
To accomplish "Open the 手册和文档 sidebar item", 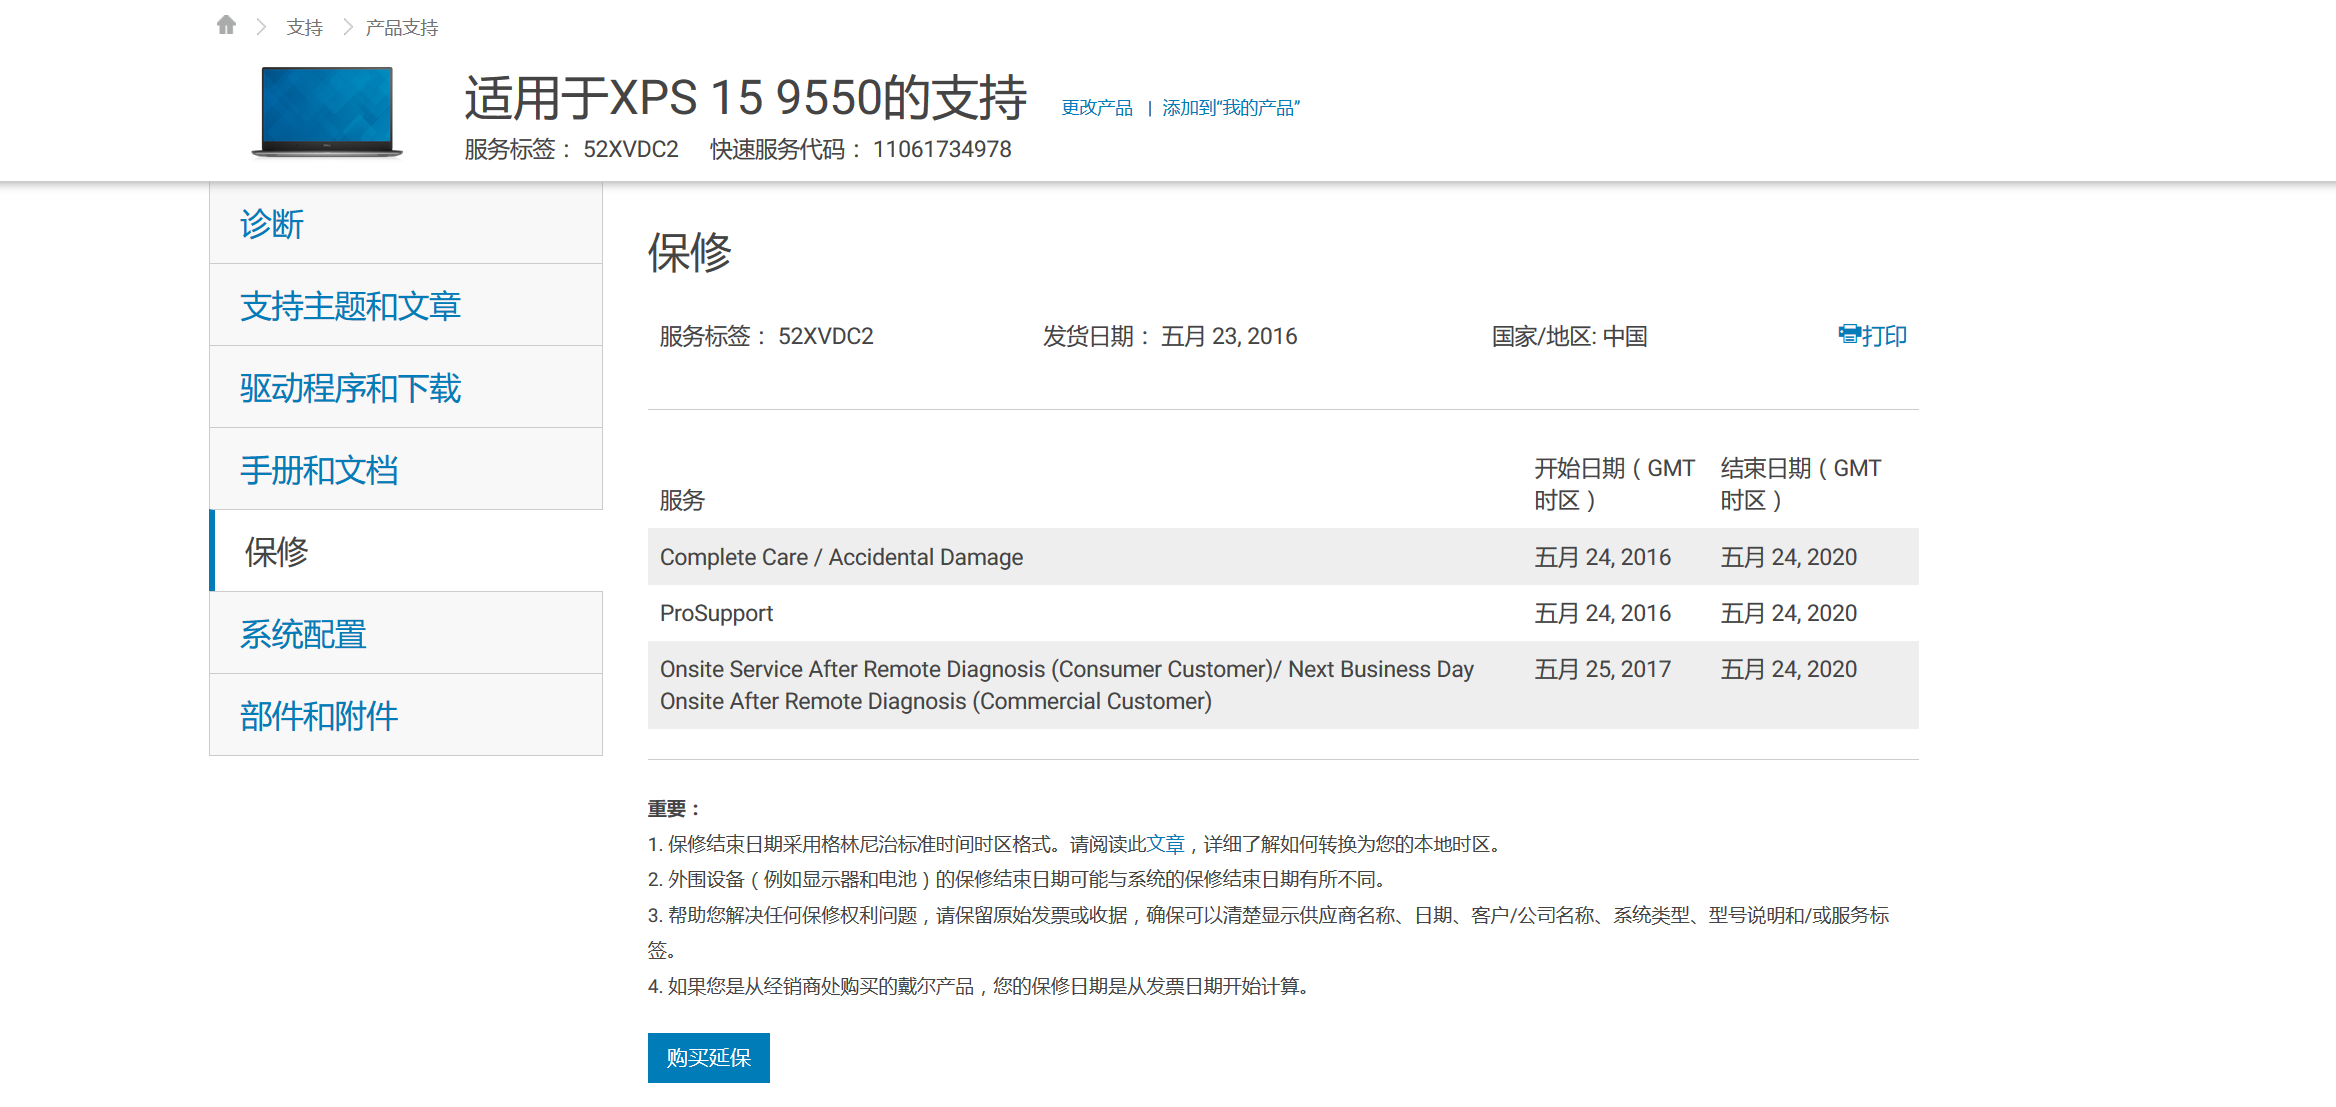I will [319, 470].
